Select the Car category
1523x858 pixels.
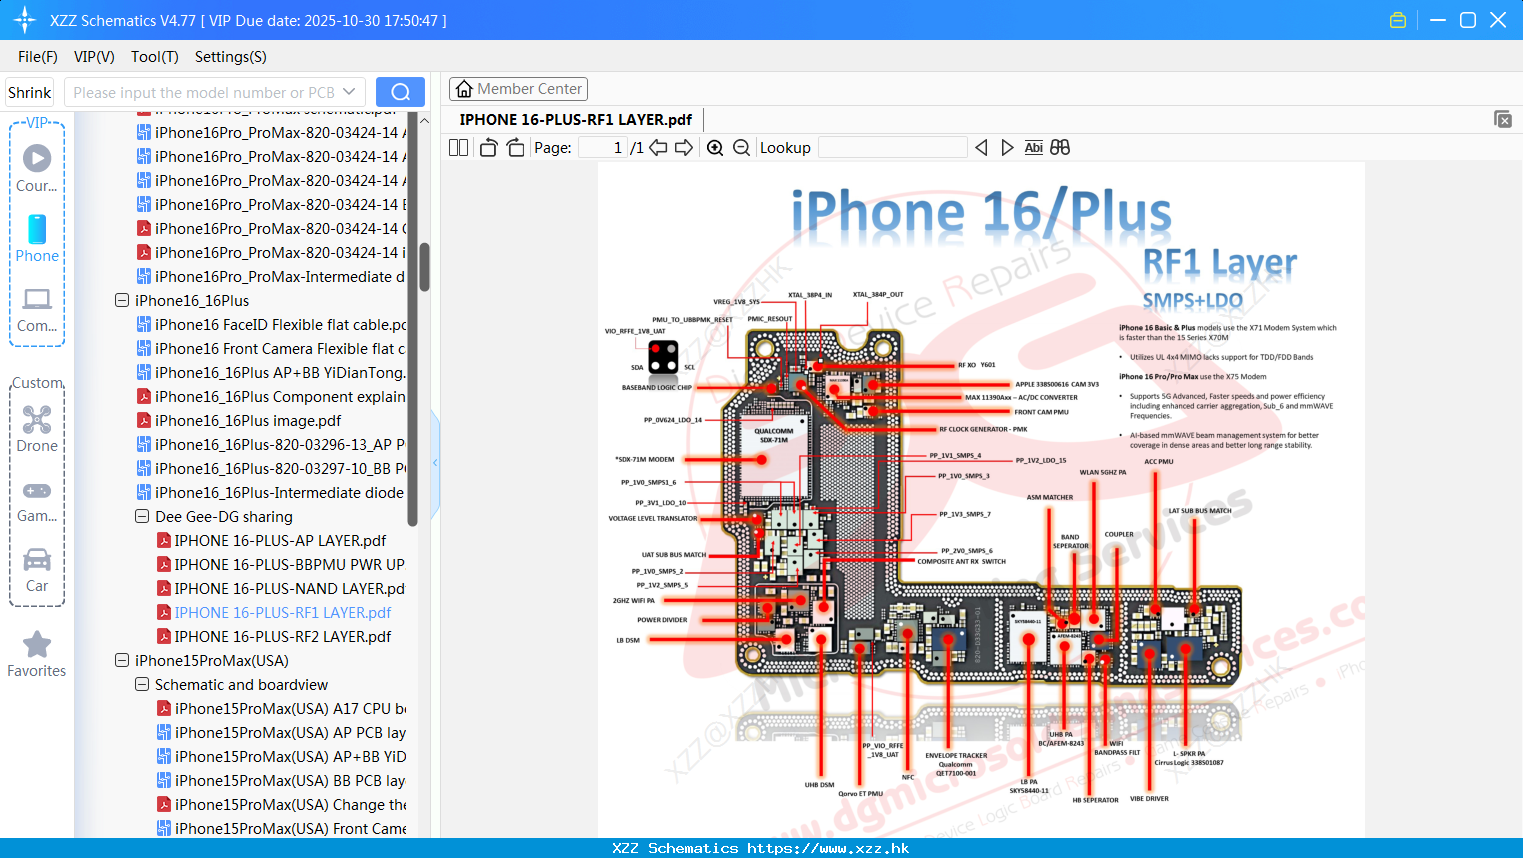point(37,570)
